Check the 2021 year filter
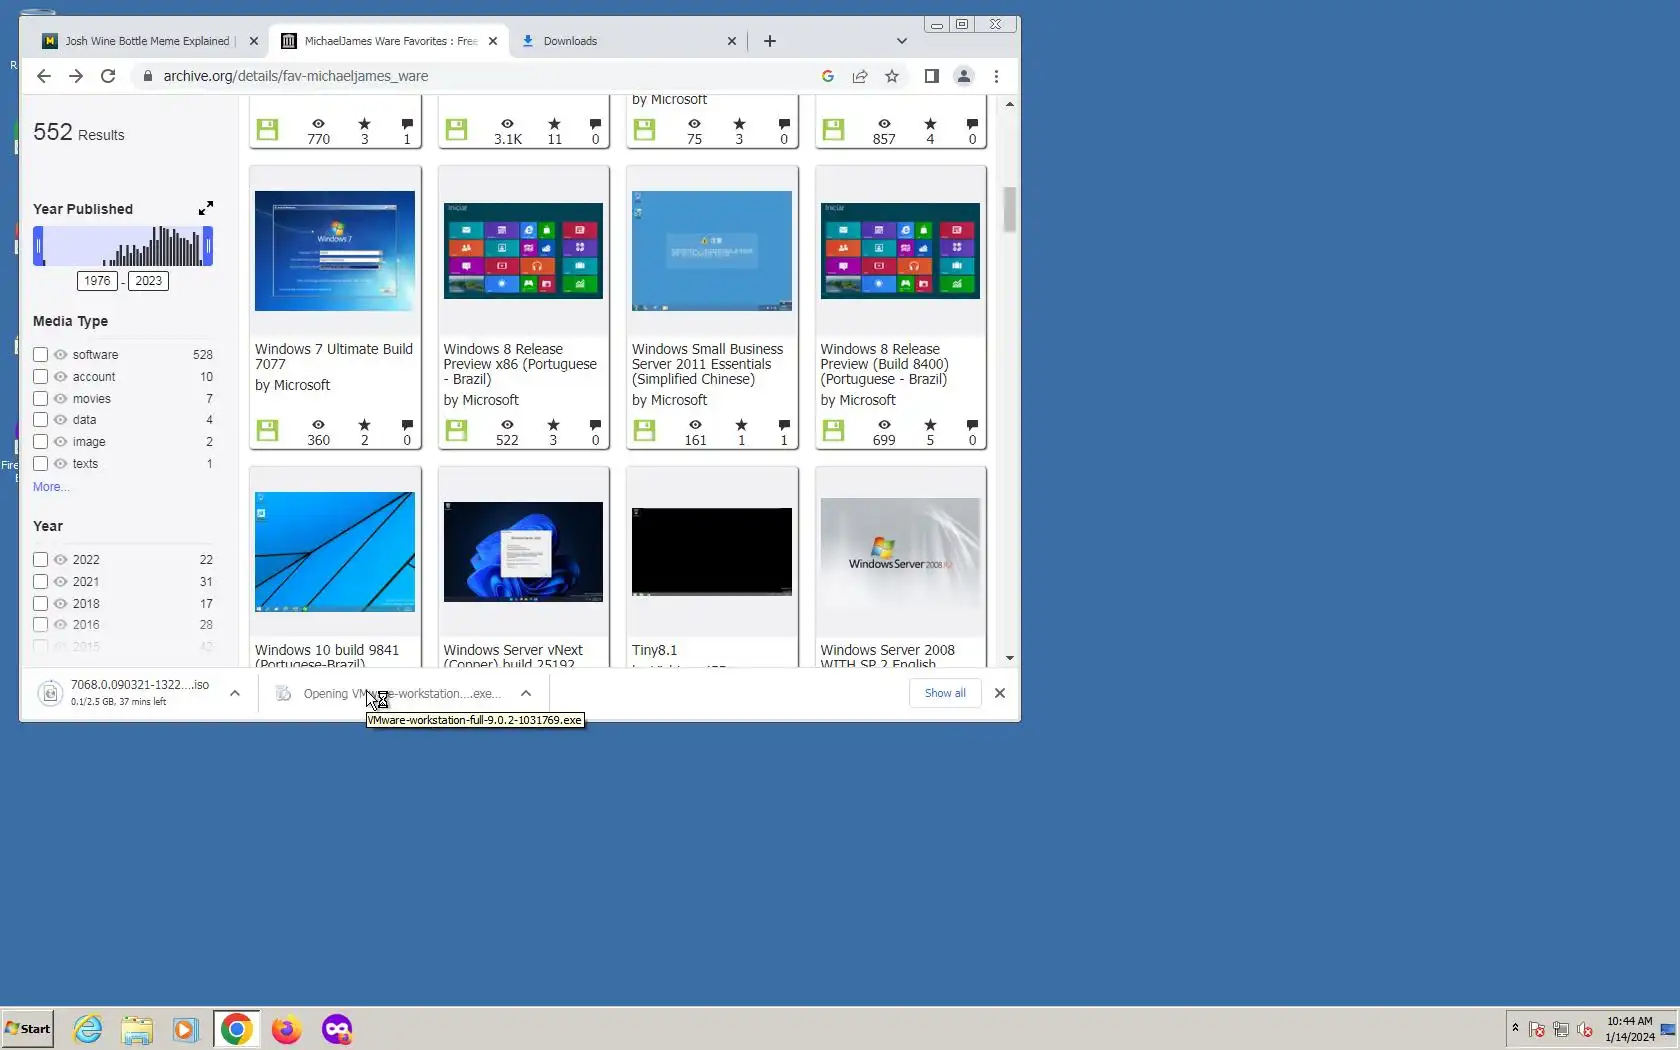This screenshot has width=1680, height=1050. point(40,582)
